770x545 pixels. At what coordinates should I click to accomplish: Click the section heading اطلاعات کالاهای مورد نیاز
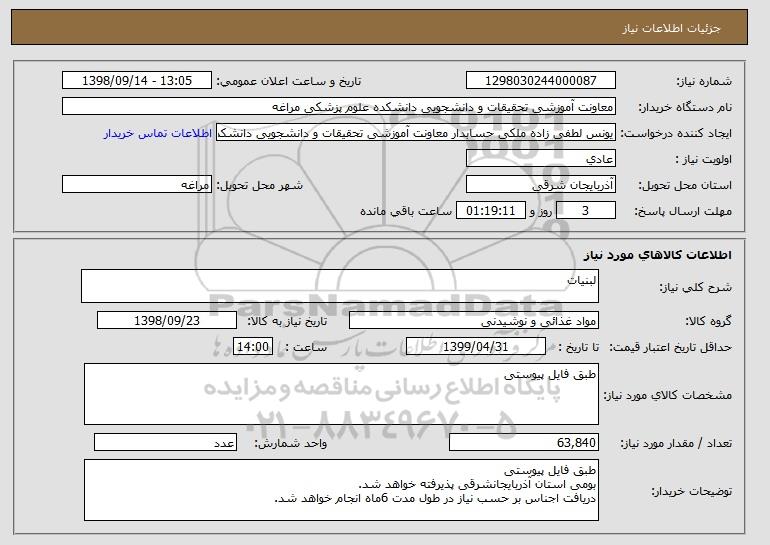click(658, 255)
